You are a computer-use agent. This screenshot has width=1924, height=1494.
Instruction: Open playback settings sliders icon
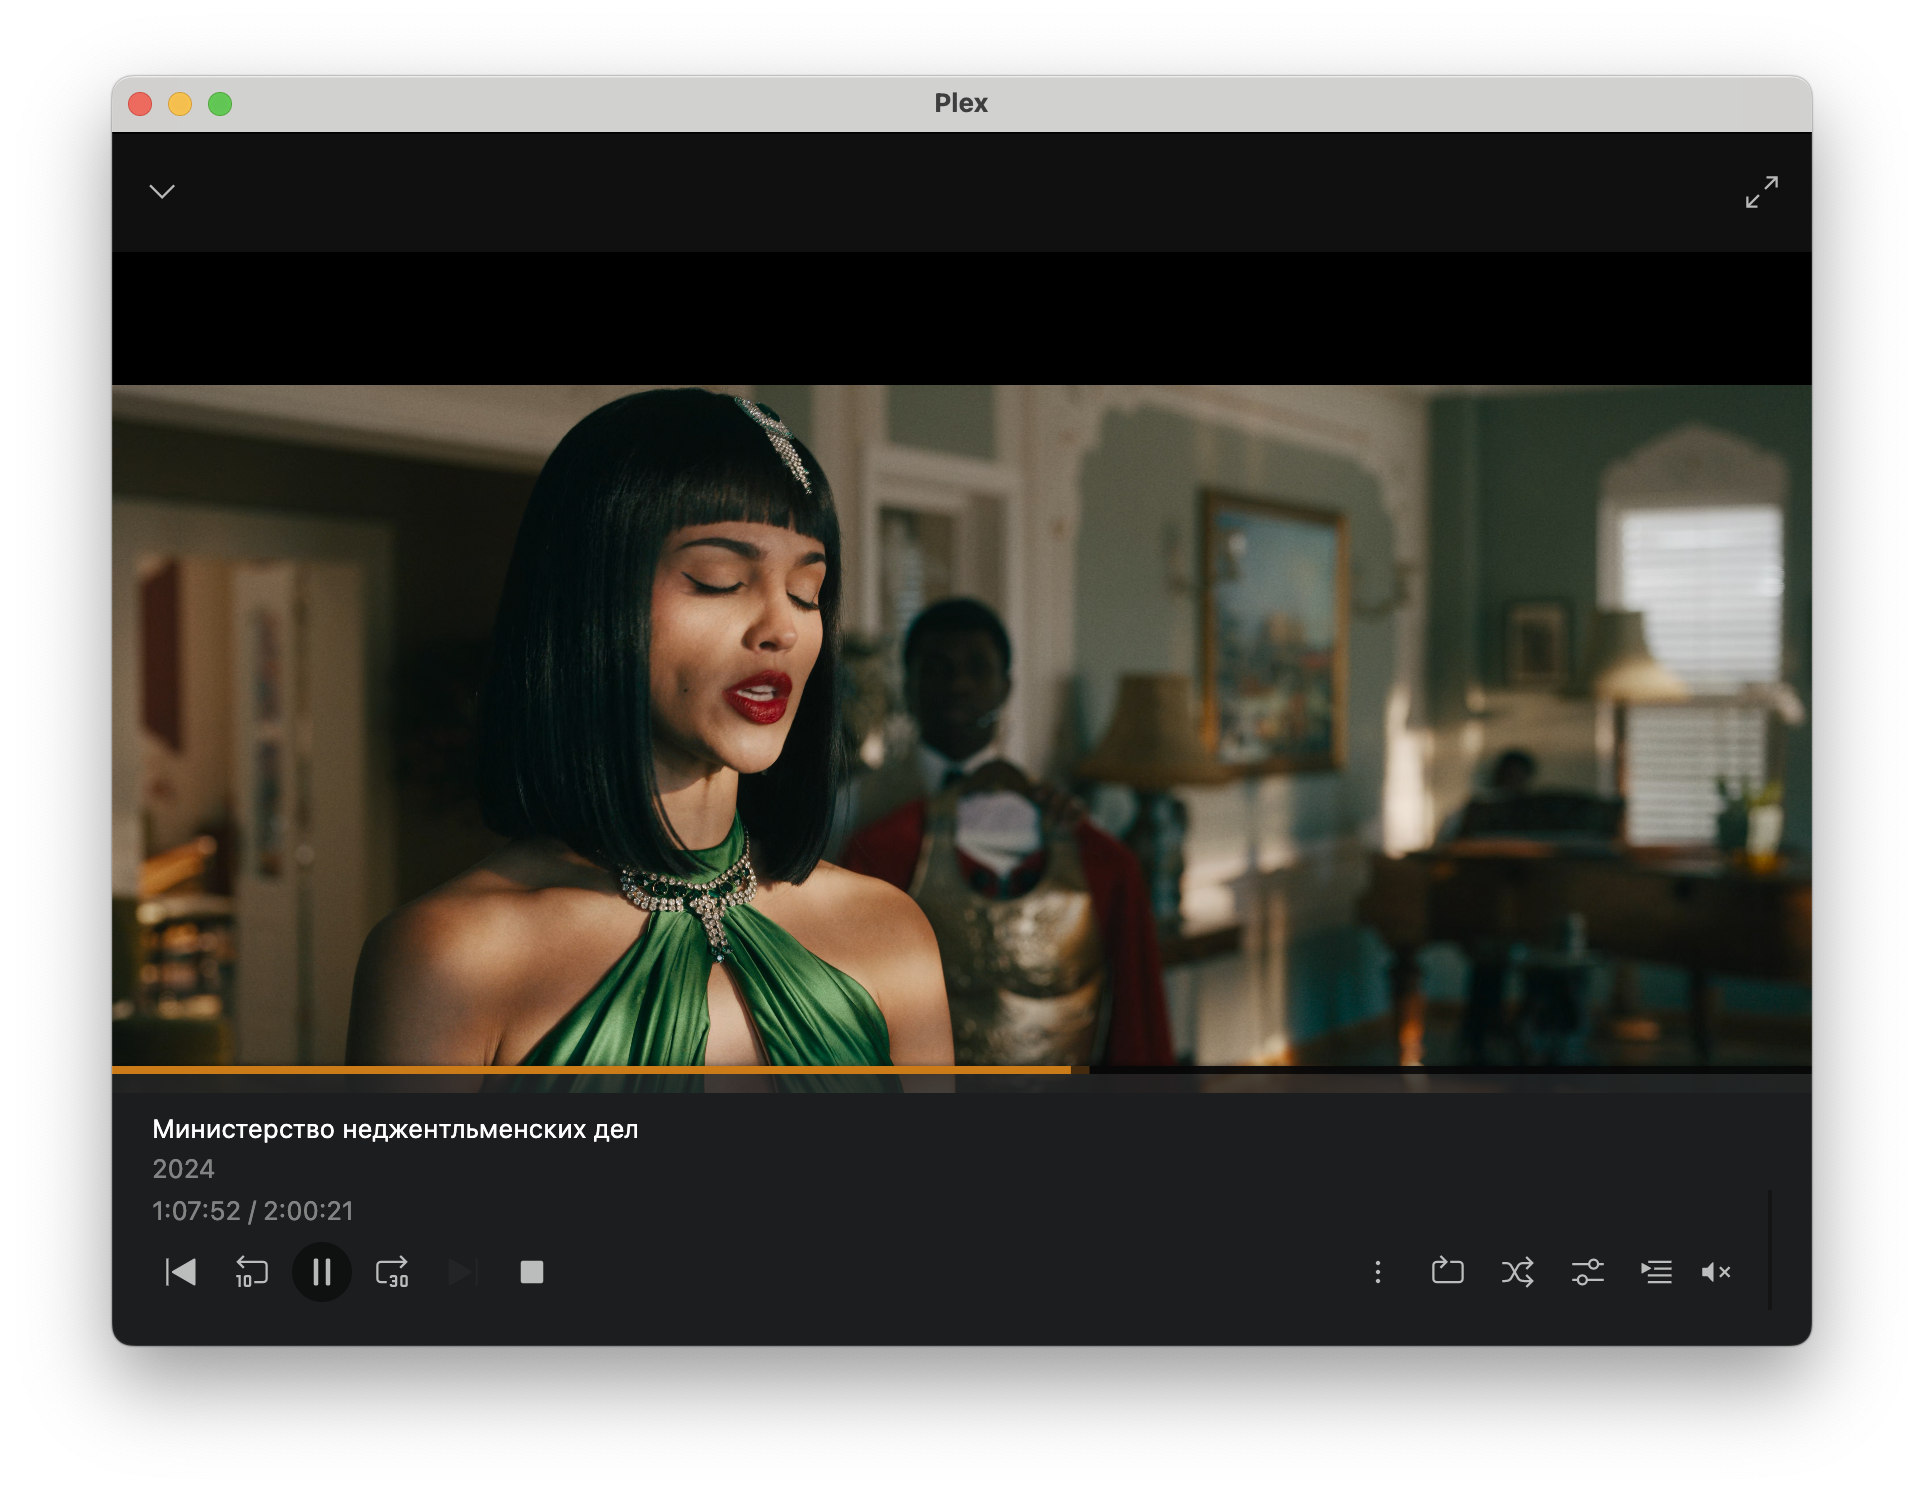click(1587, 1272)
